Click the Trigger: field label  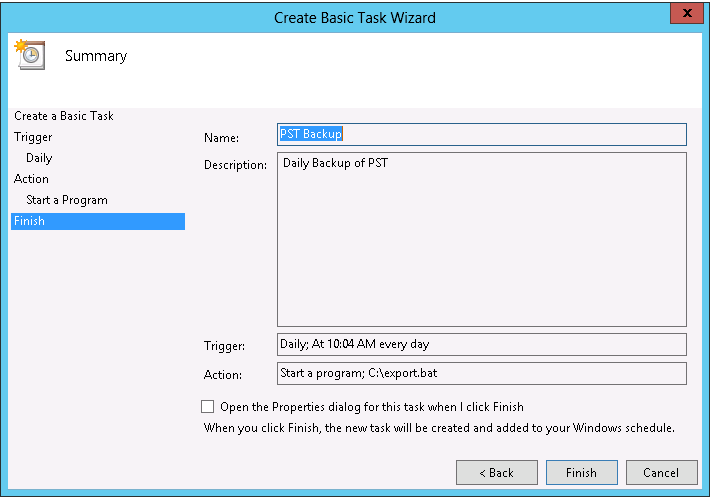[x=225, y=346]
